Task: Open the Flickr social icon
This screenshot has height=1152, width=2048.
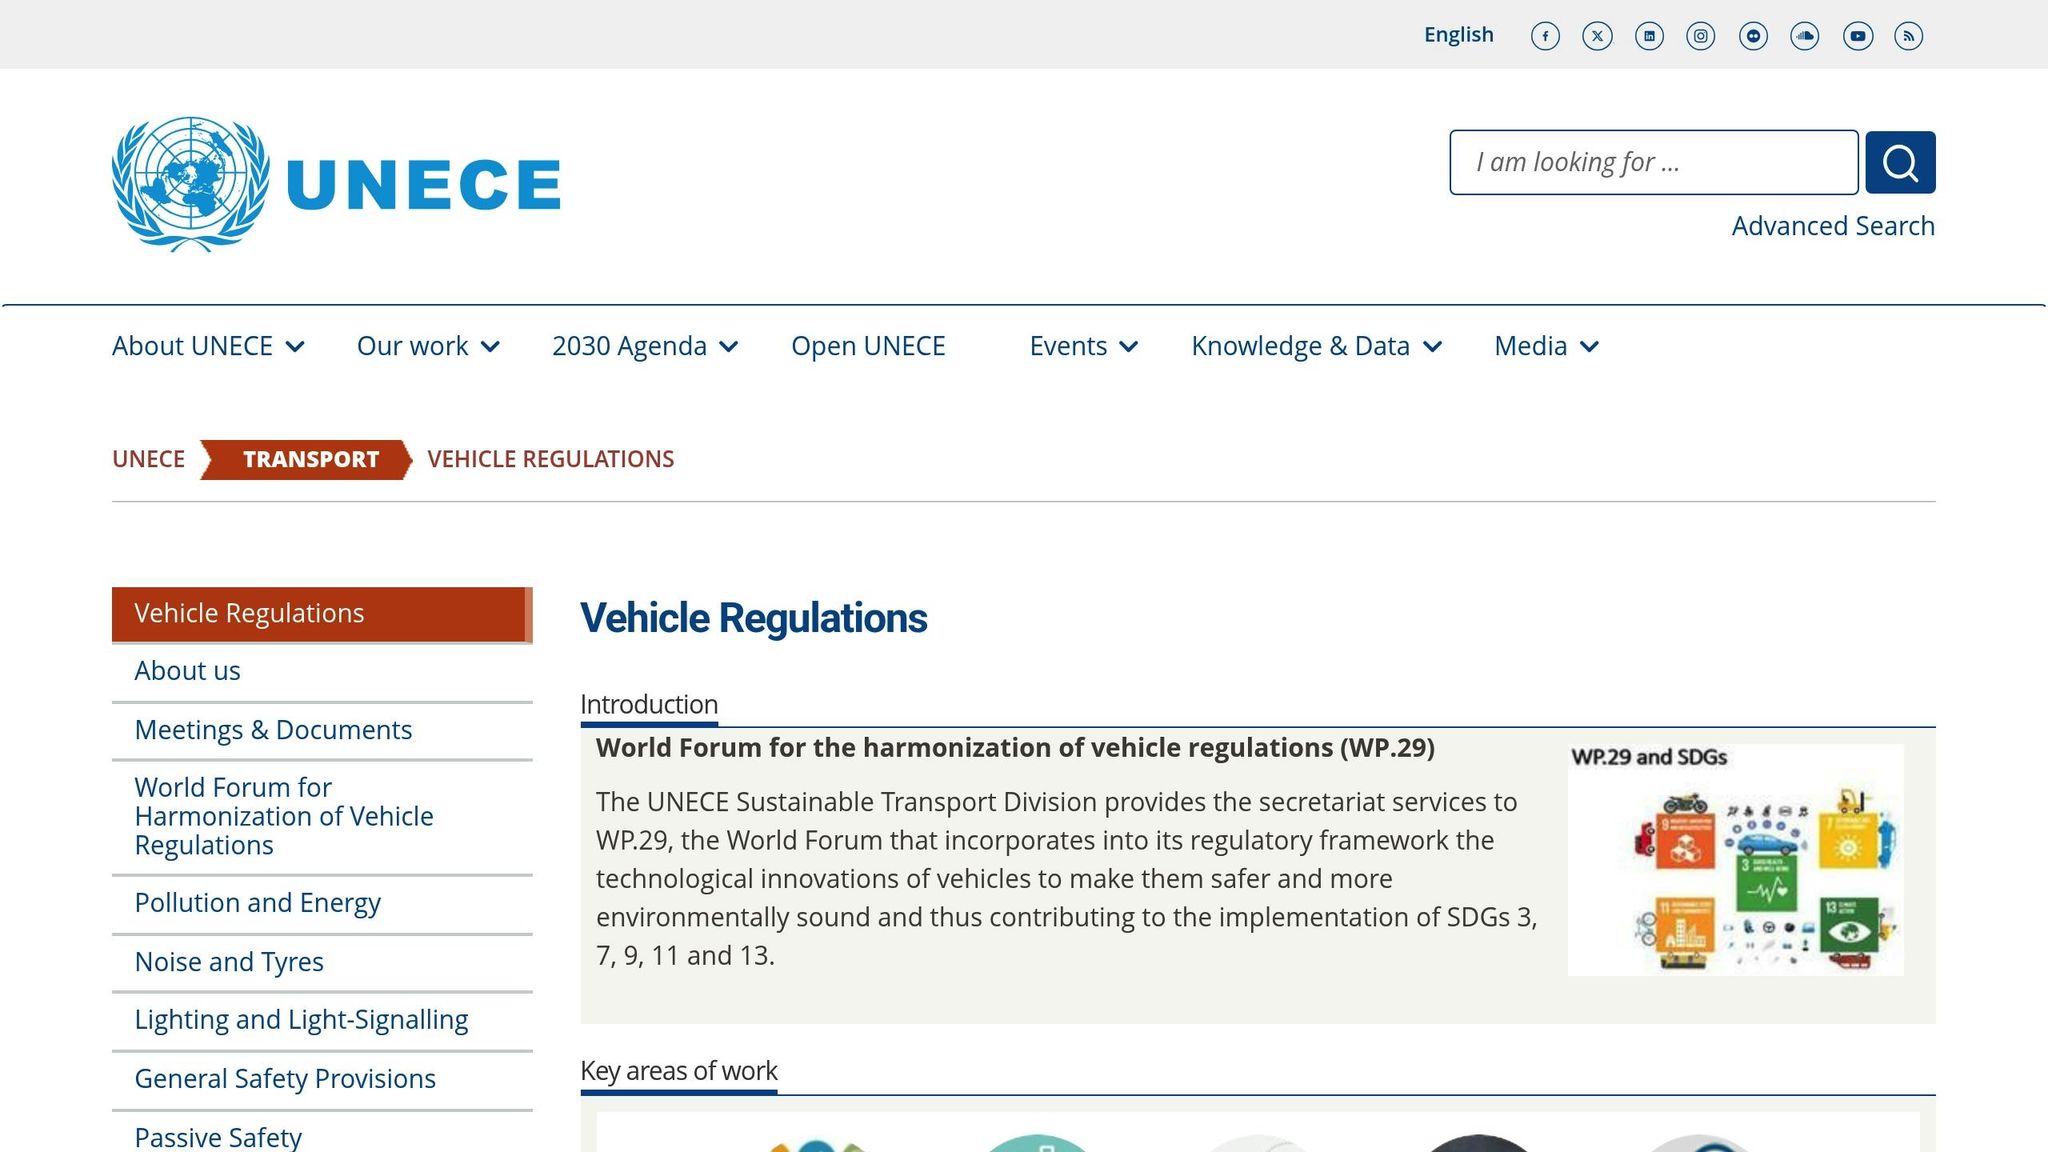Action: pyautogui.click(x=1753, y=36)
